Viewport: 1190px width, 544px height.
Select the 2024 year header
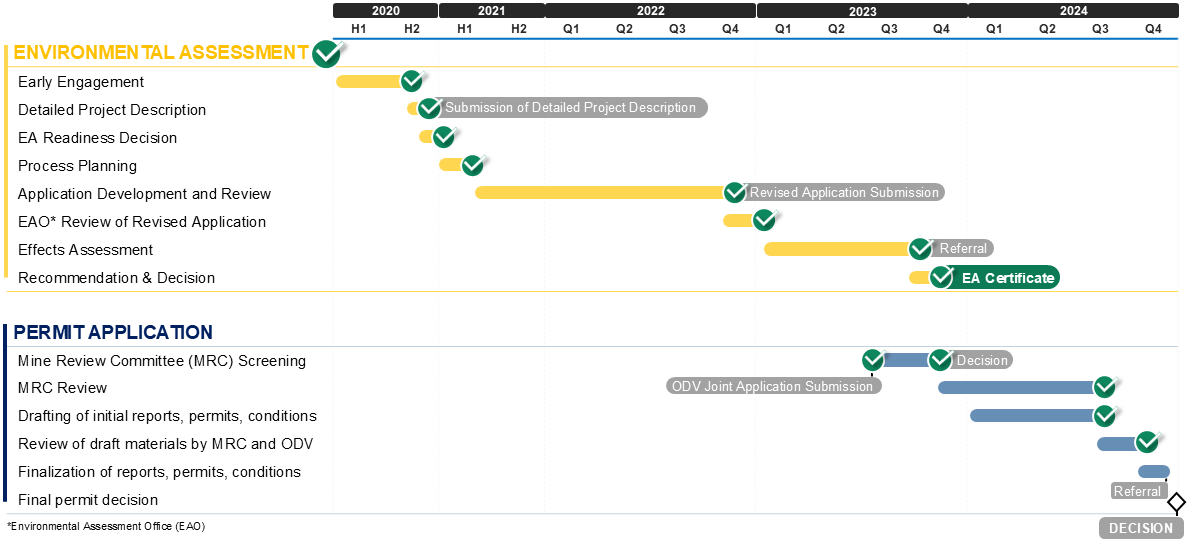tap(1073, 11)
